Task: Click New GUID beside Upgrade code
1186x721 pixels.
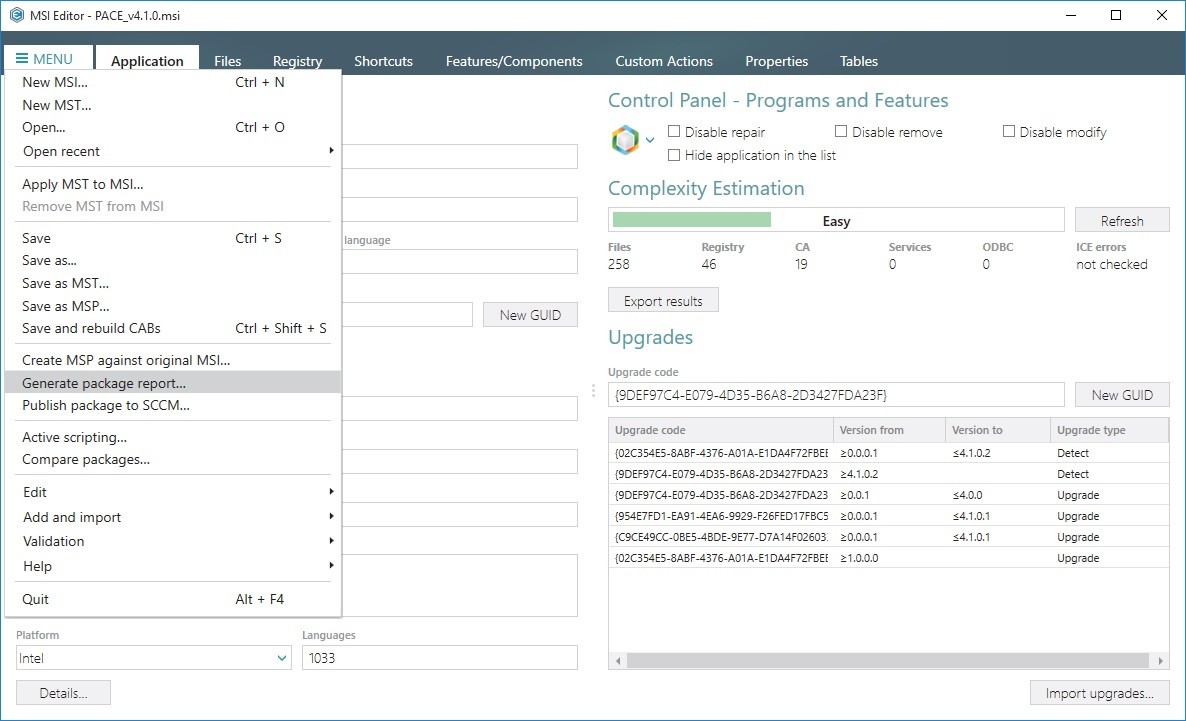Action: tap(1122, 395)
